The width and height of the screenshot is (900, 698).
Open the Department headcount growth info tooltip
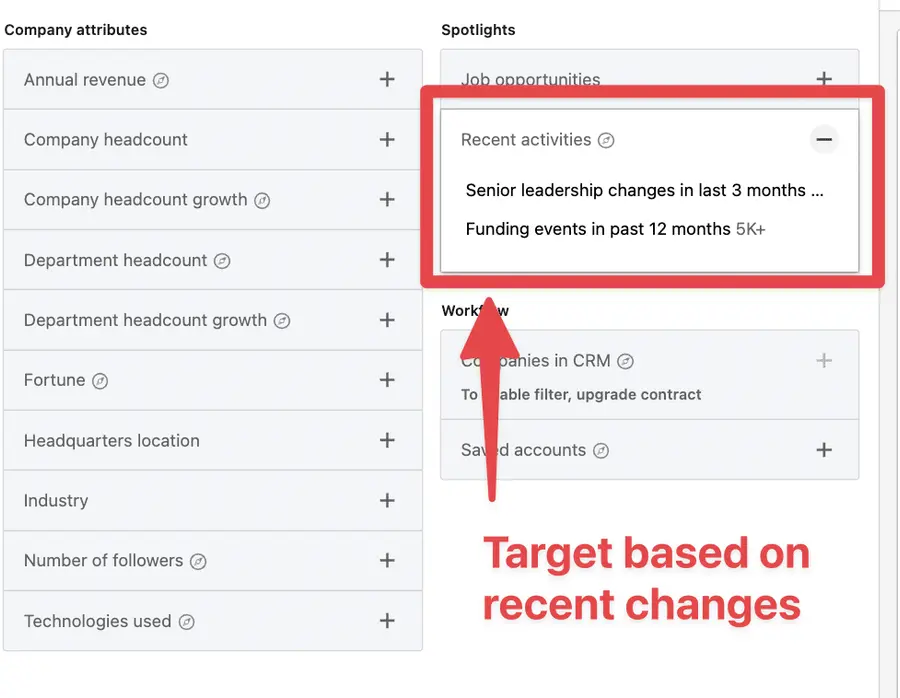coord(281,320)
